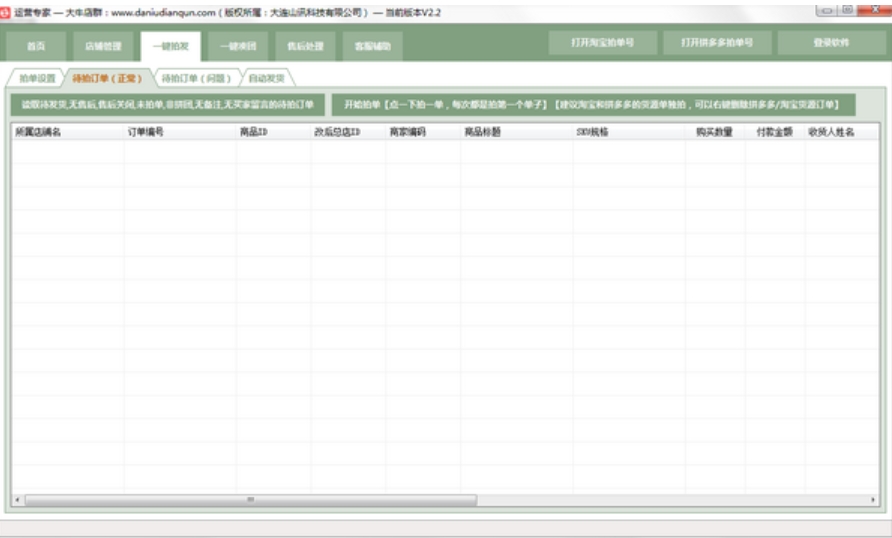Select the 自动发货 sub-tab
Viewport: 892px width, 538px height.
point(266,78)
